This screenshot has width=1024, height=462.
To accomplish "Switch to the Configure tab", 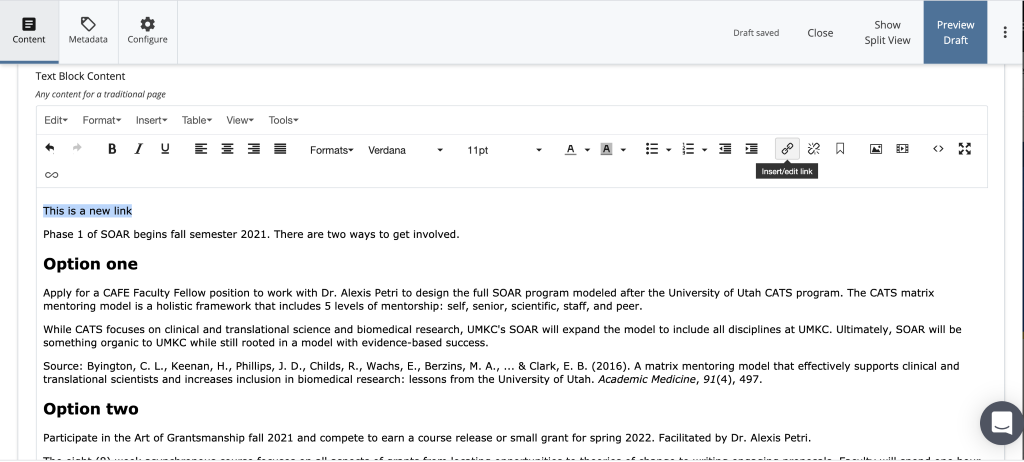I will (x=148, y=31).
